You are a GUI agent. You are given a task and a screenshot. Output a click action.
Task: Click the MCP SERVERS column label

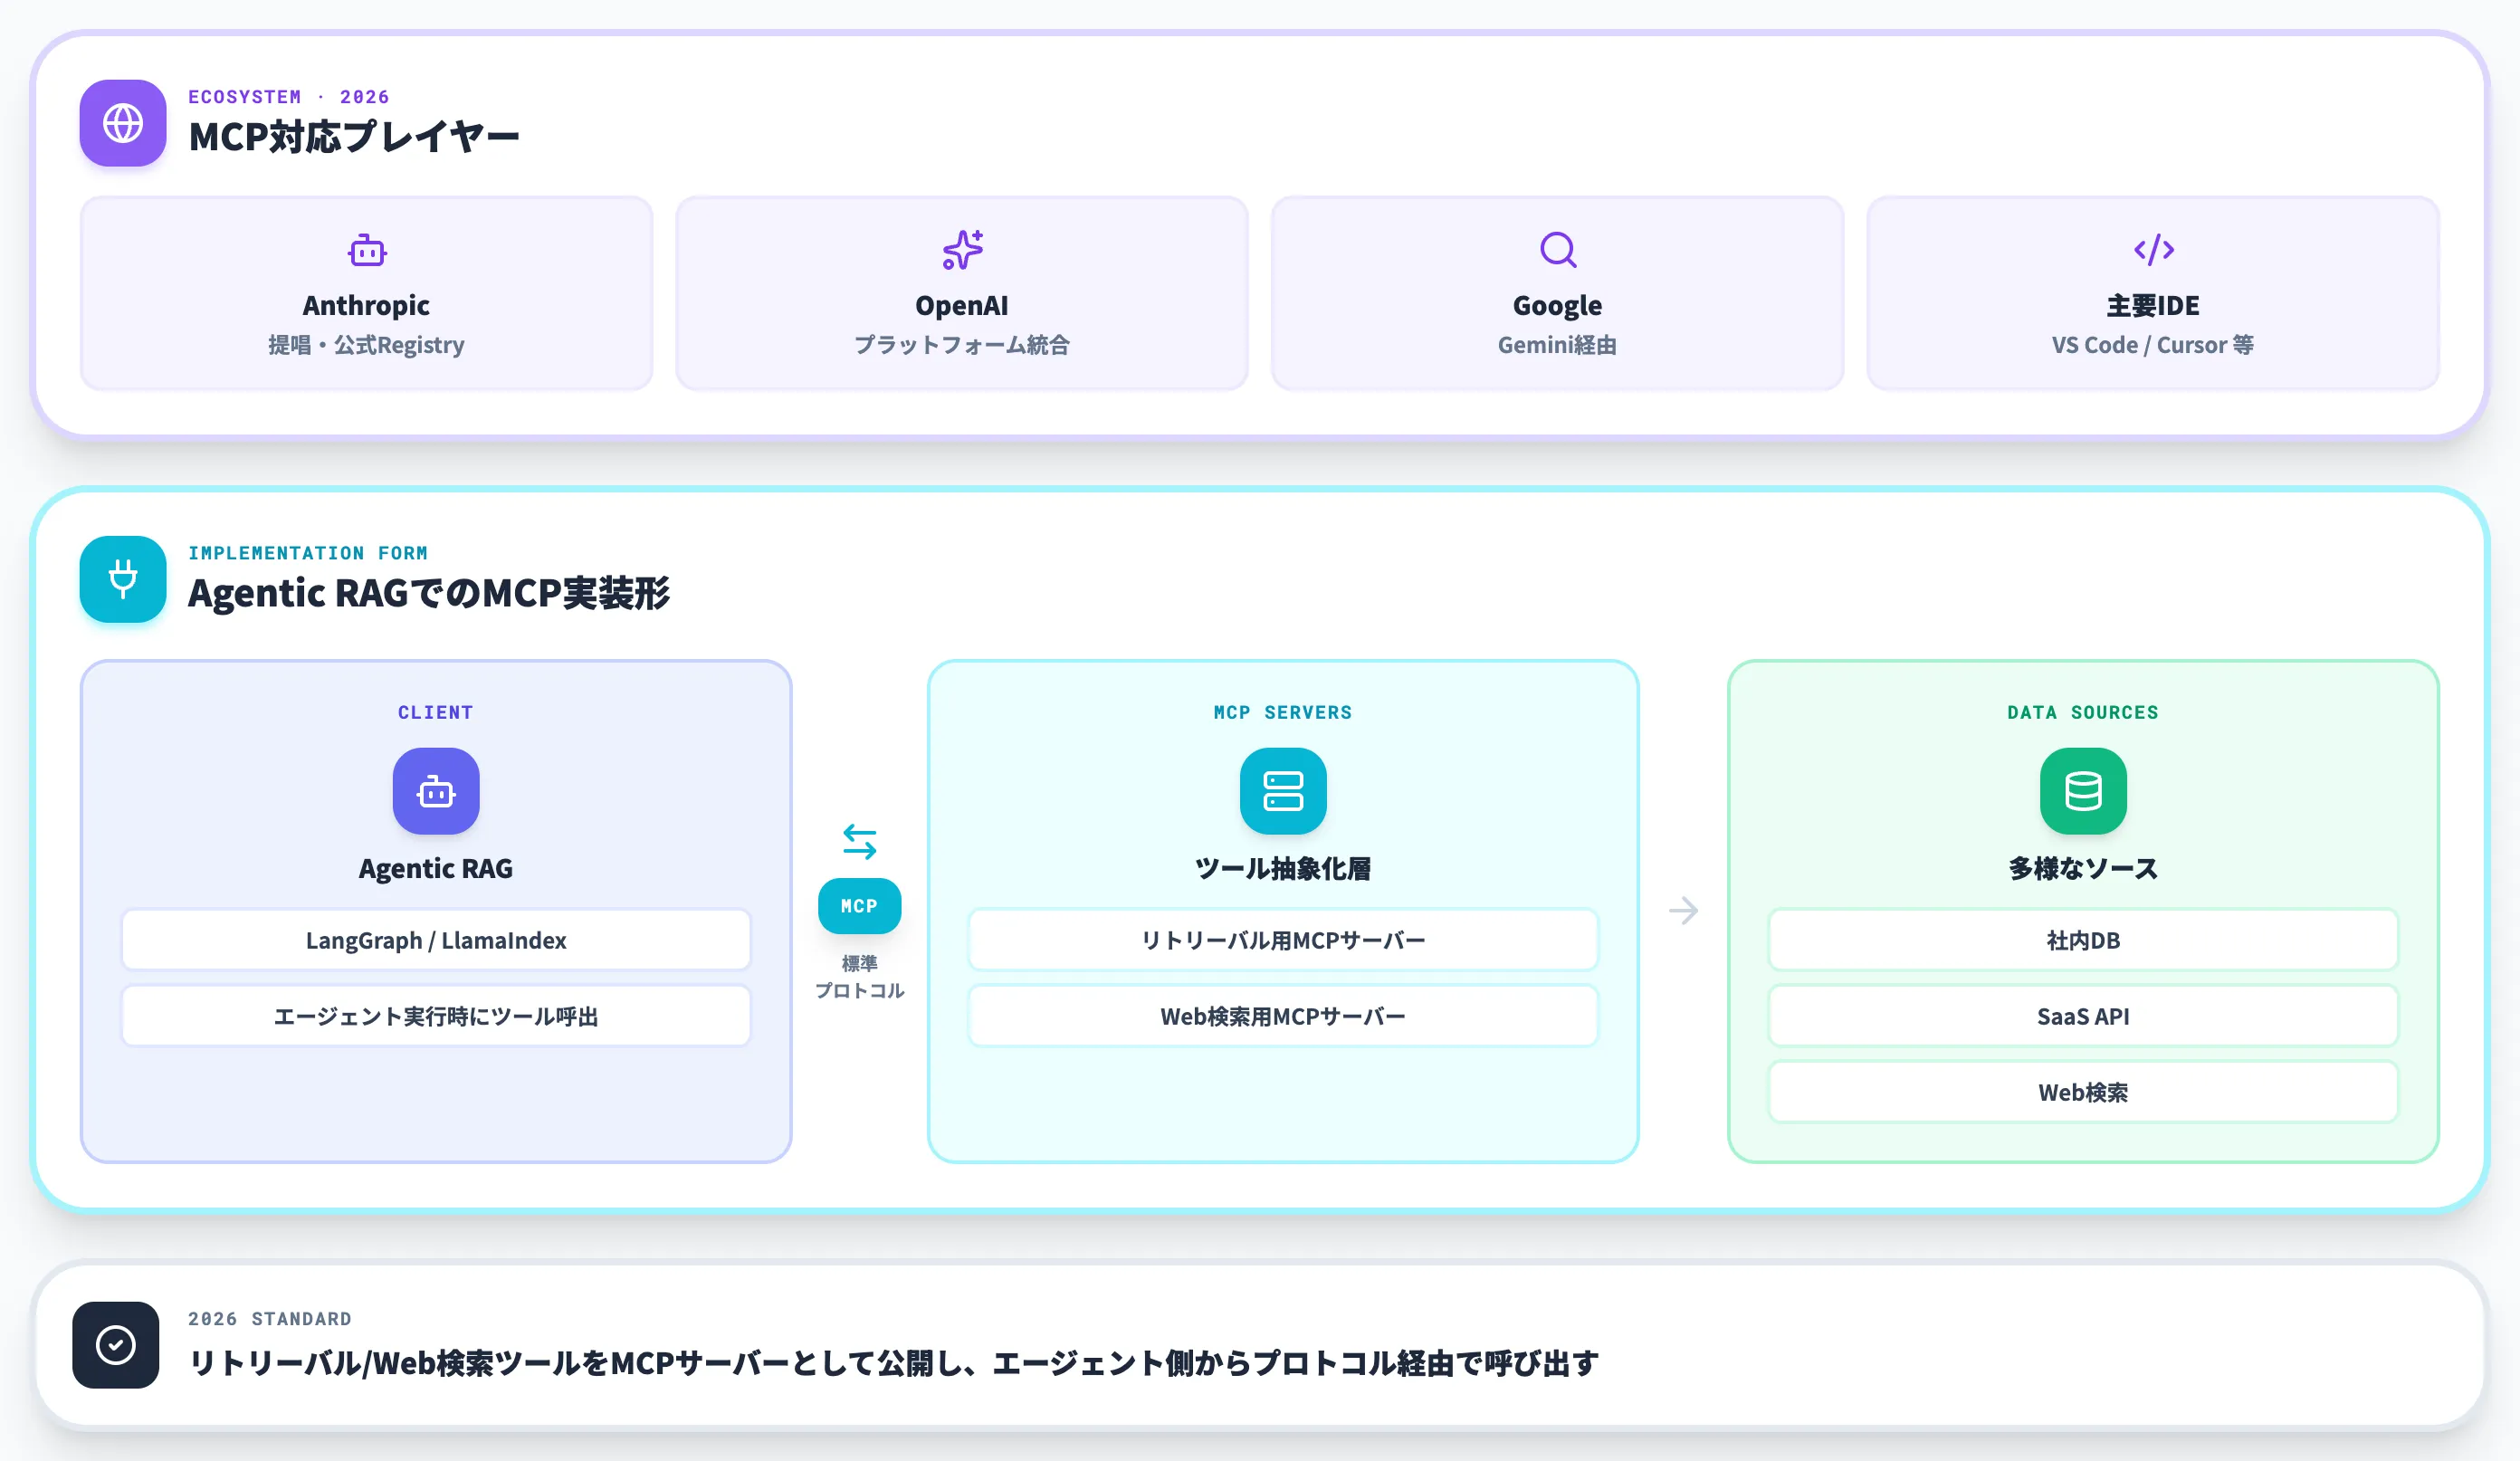click(1283, 712)
